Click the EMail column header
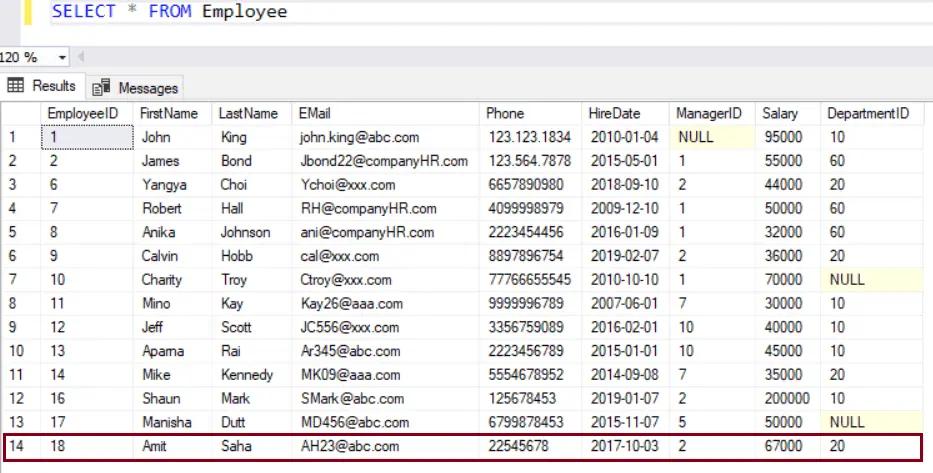Screen dimensions: 933x473 pyautogui.click(x=314, y=113)
